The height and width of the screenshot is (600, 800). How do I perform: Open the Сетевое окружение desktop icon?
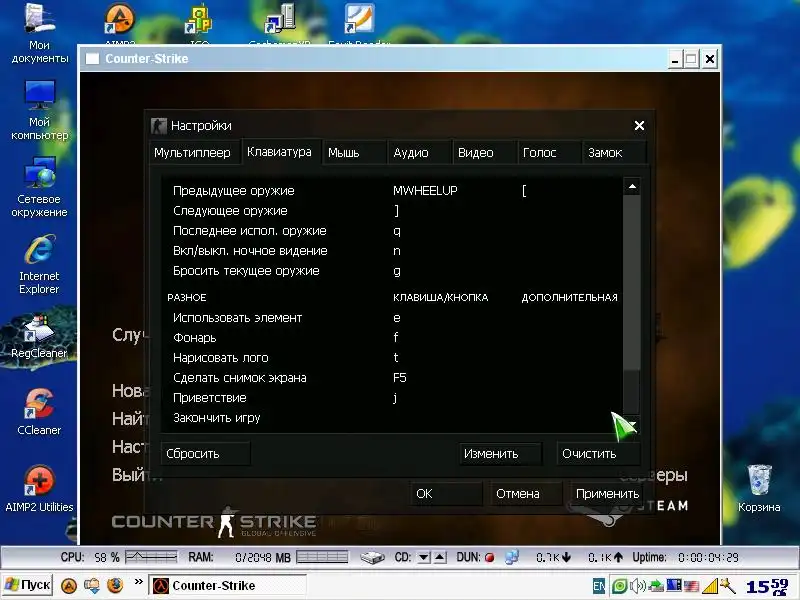coord(39,187)
